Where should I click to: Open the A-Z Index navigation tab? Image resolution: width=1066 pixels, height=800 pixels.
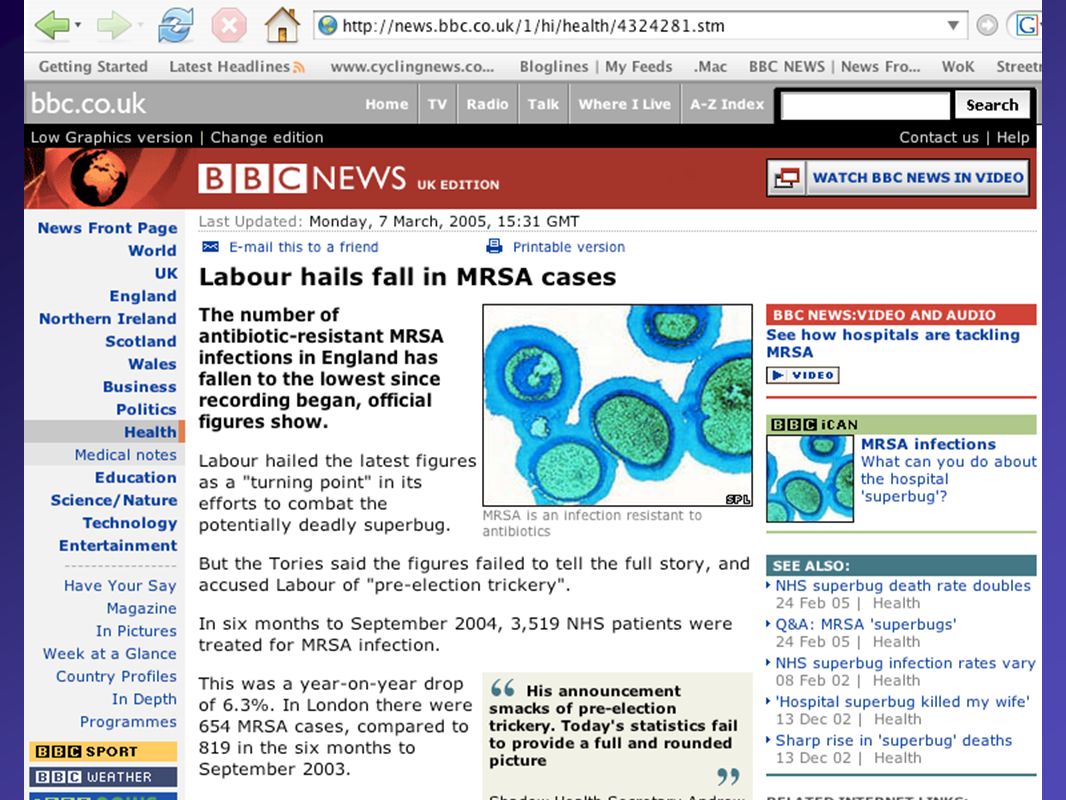pos(727,105)
